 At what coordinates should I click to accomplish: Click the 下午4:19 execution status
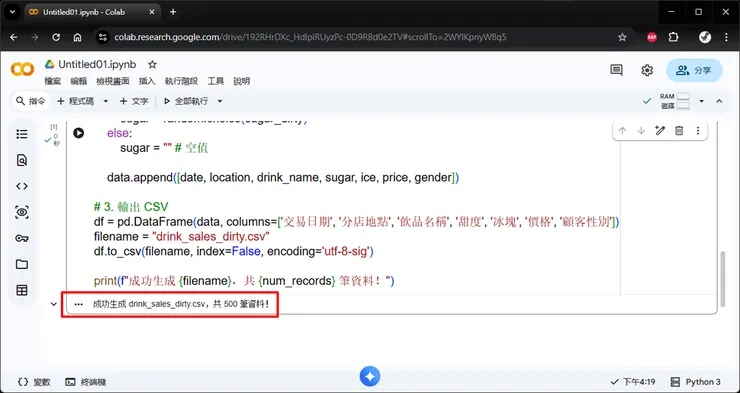pos(633,382)
